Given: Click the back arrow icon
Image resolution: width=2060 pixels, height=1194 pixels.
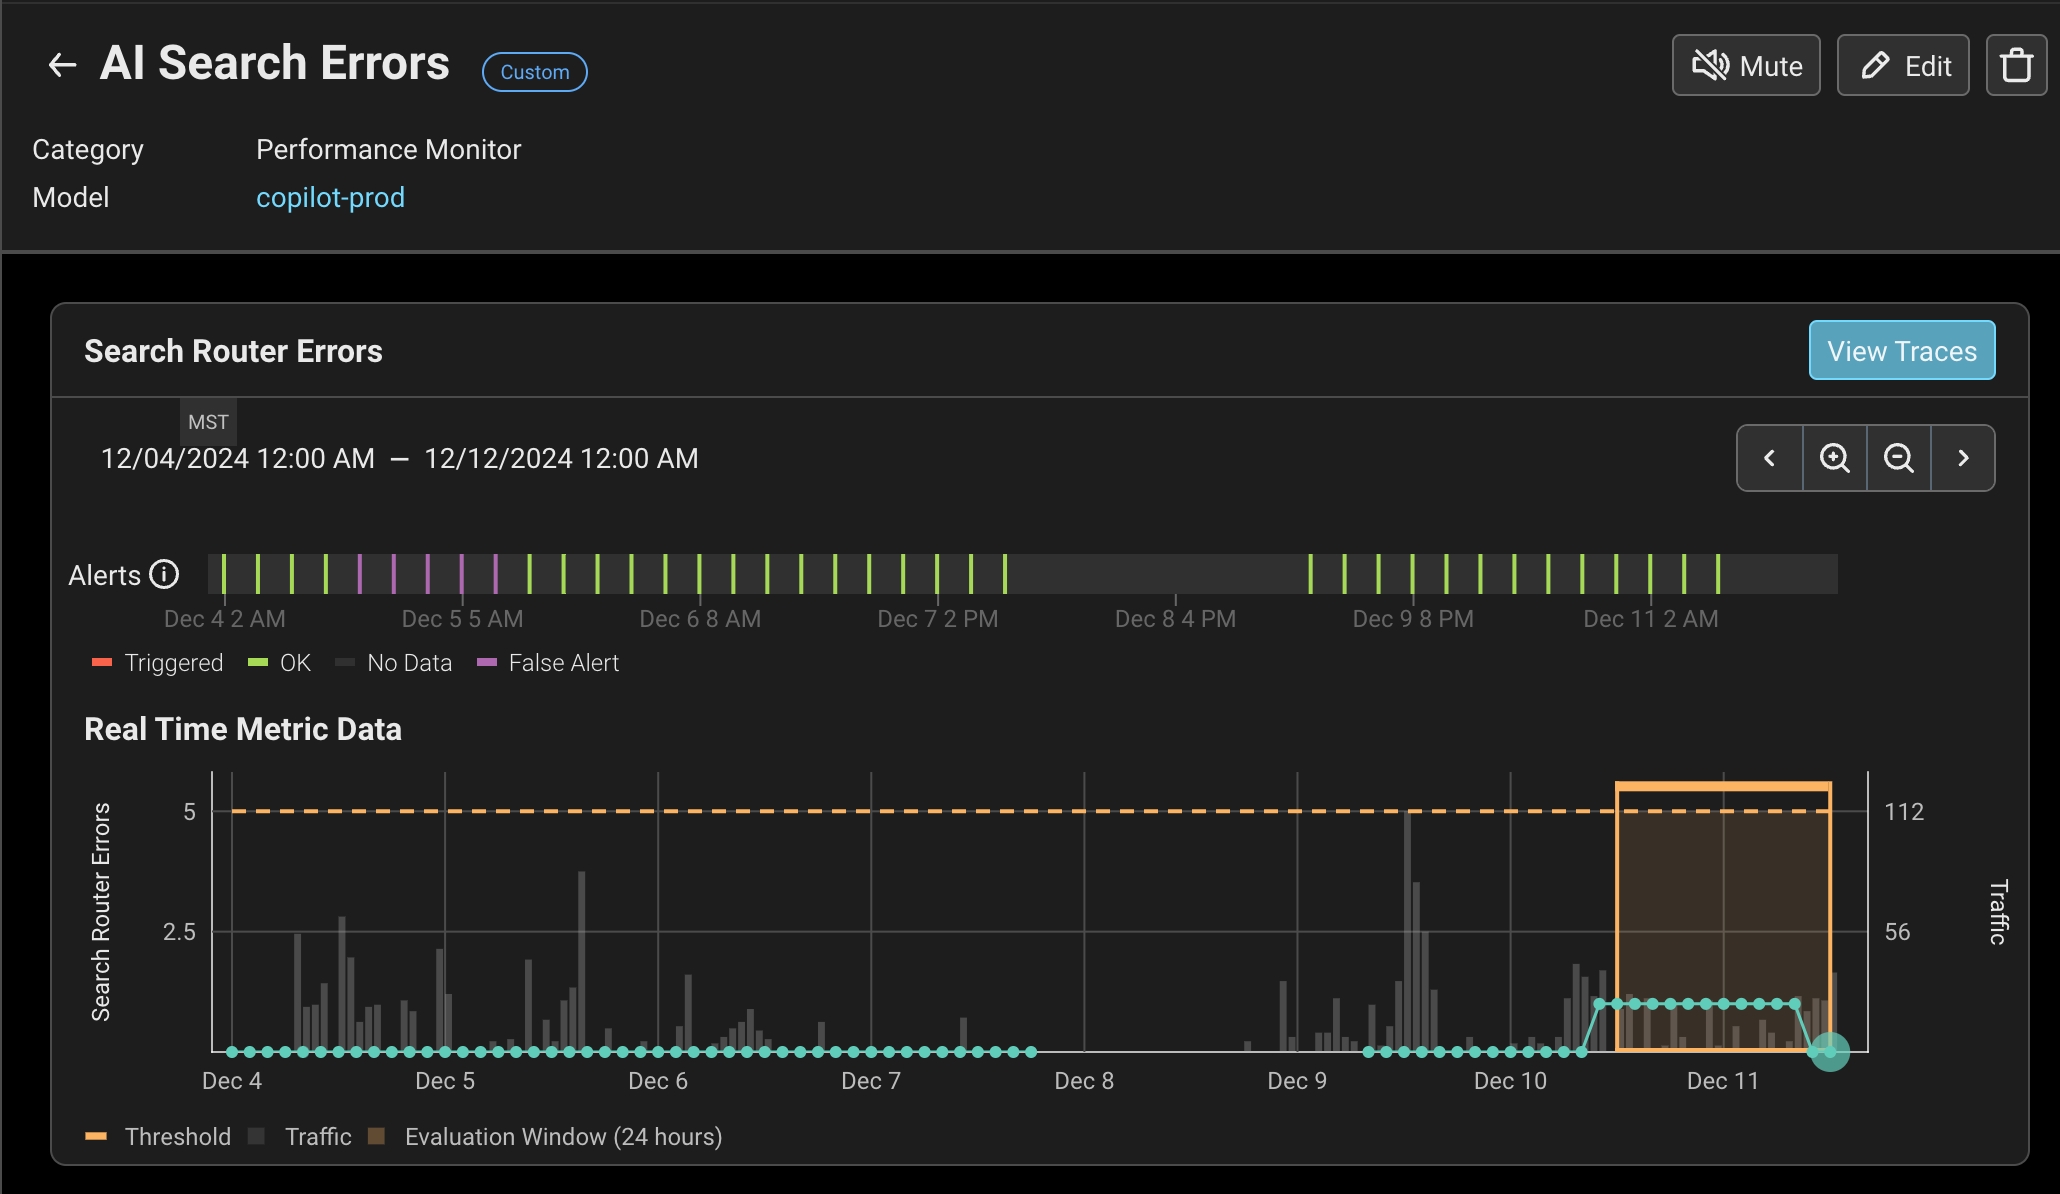Looking at the screenshot, I should click(62, 65).
